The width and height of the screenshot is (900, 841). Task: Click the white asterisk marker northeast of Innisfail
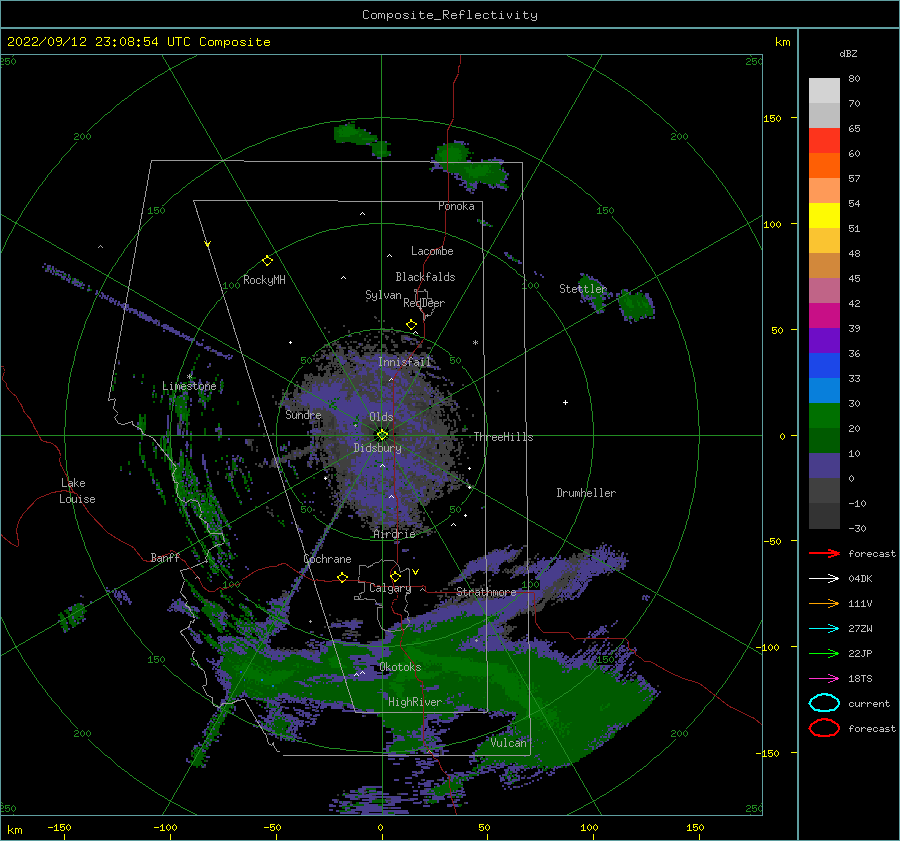point(475,343)
